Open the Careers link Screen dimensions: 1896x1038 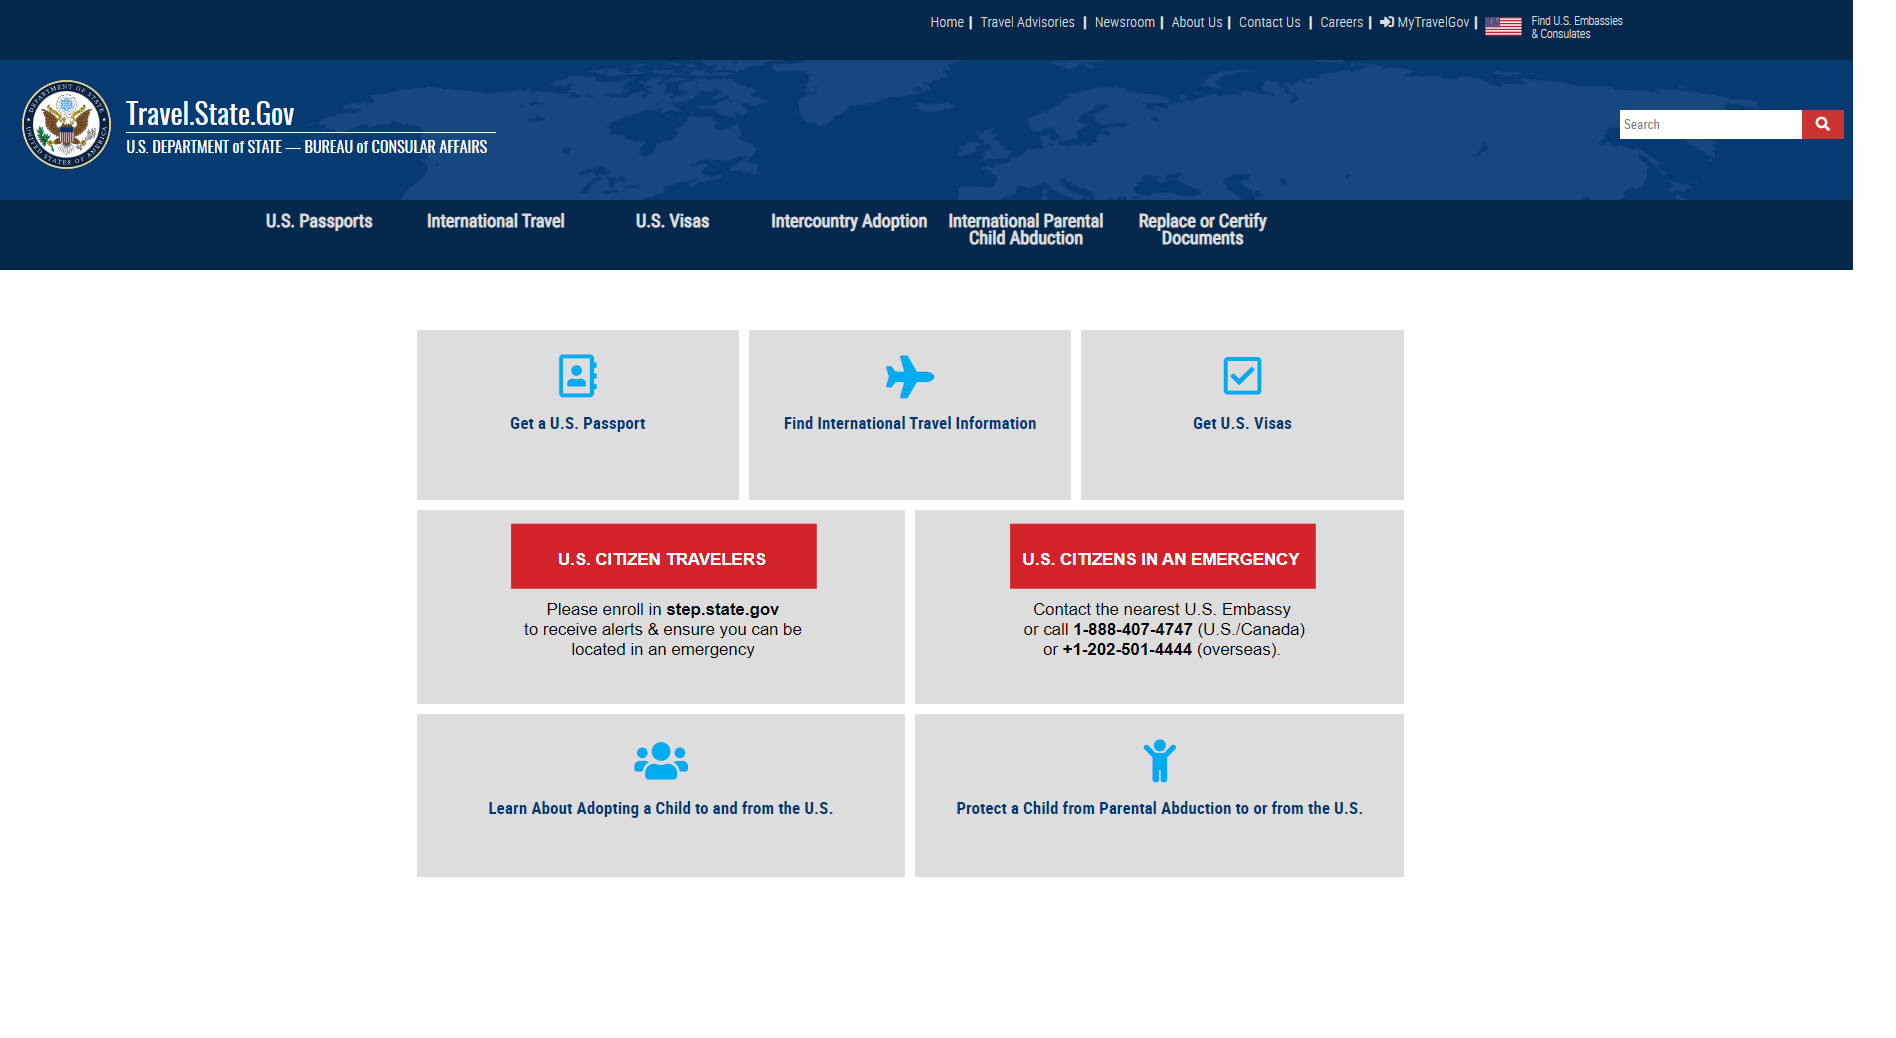point(1341,22)
